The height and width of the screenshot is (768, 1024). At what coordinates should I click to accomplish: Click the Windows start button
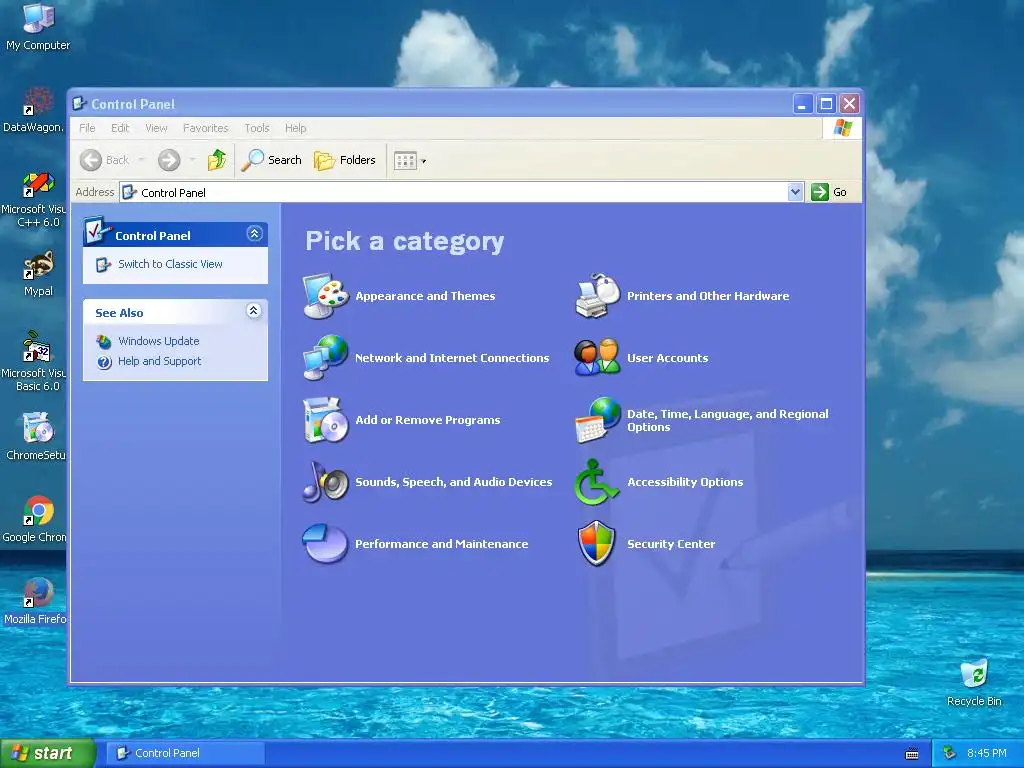click(x=47, y=753)
